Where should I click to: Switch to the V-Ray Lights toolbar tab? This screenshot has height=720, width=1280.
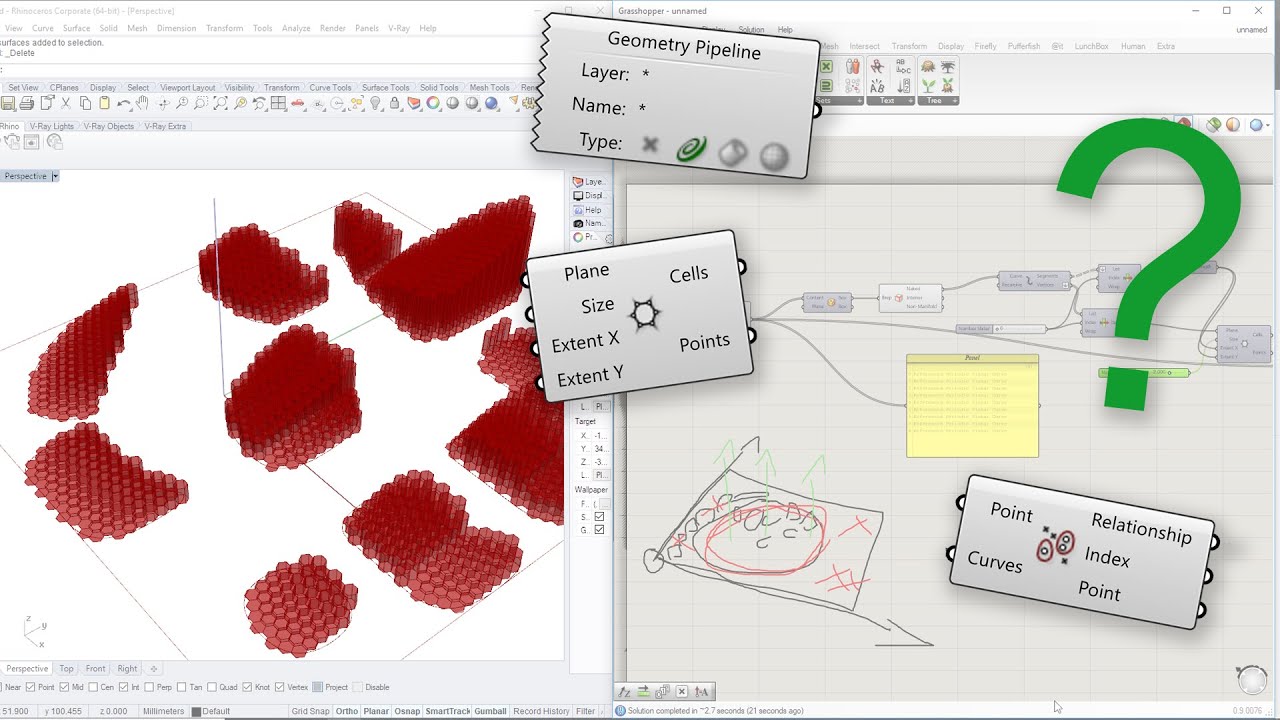52,126
